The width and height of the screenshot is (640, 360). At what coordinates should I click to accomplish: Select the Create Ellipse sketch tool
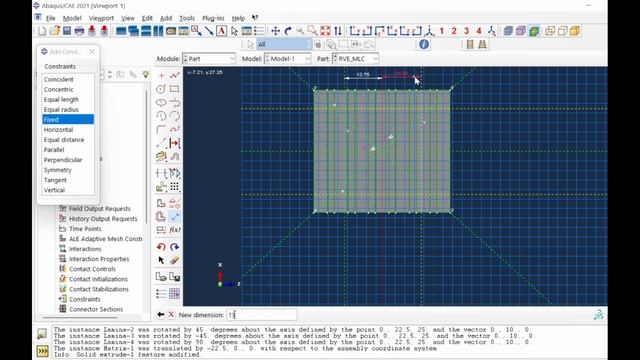coord(161,102)
